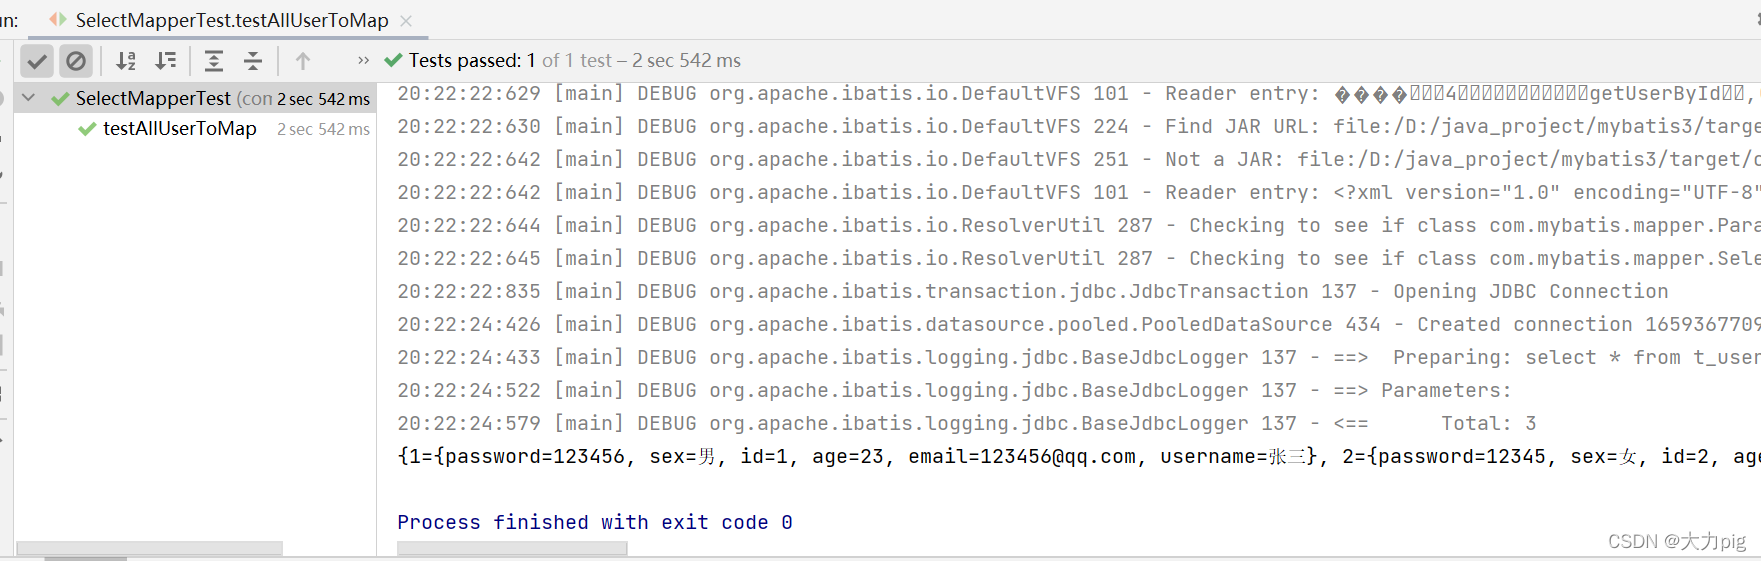Close the SelectMapperTest.testAllUserToMap run tab
The width and height of the screenshot is (1761, 561).
[x=406, y=20]
